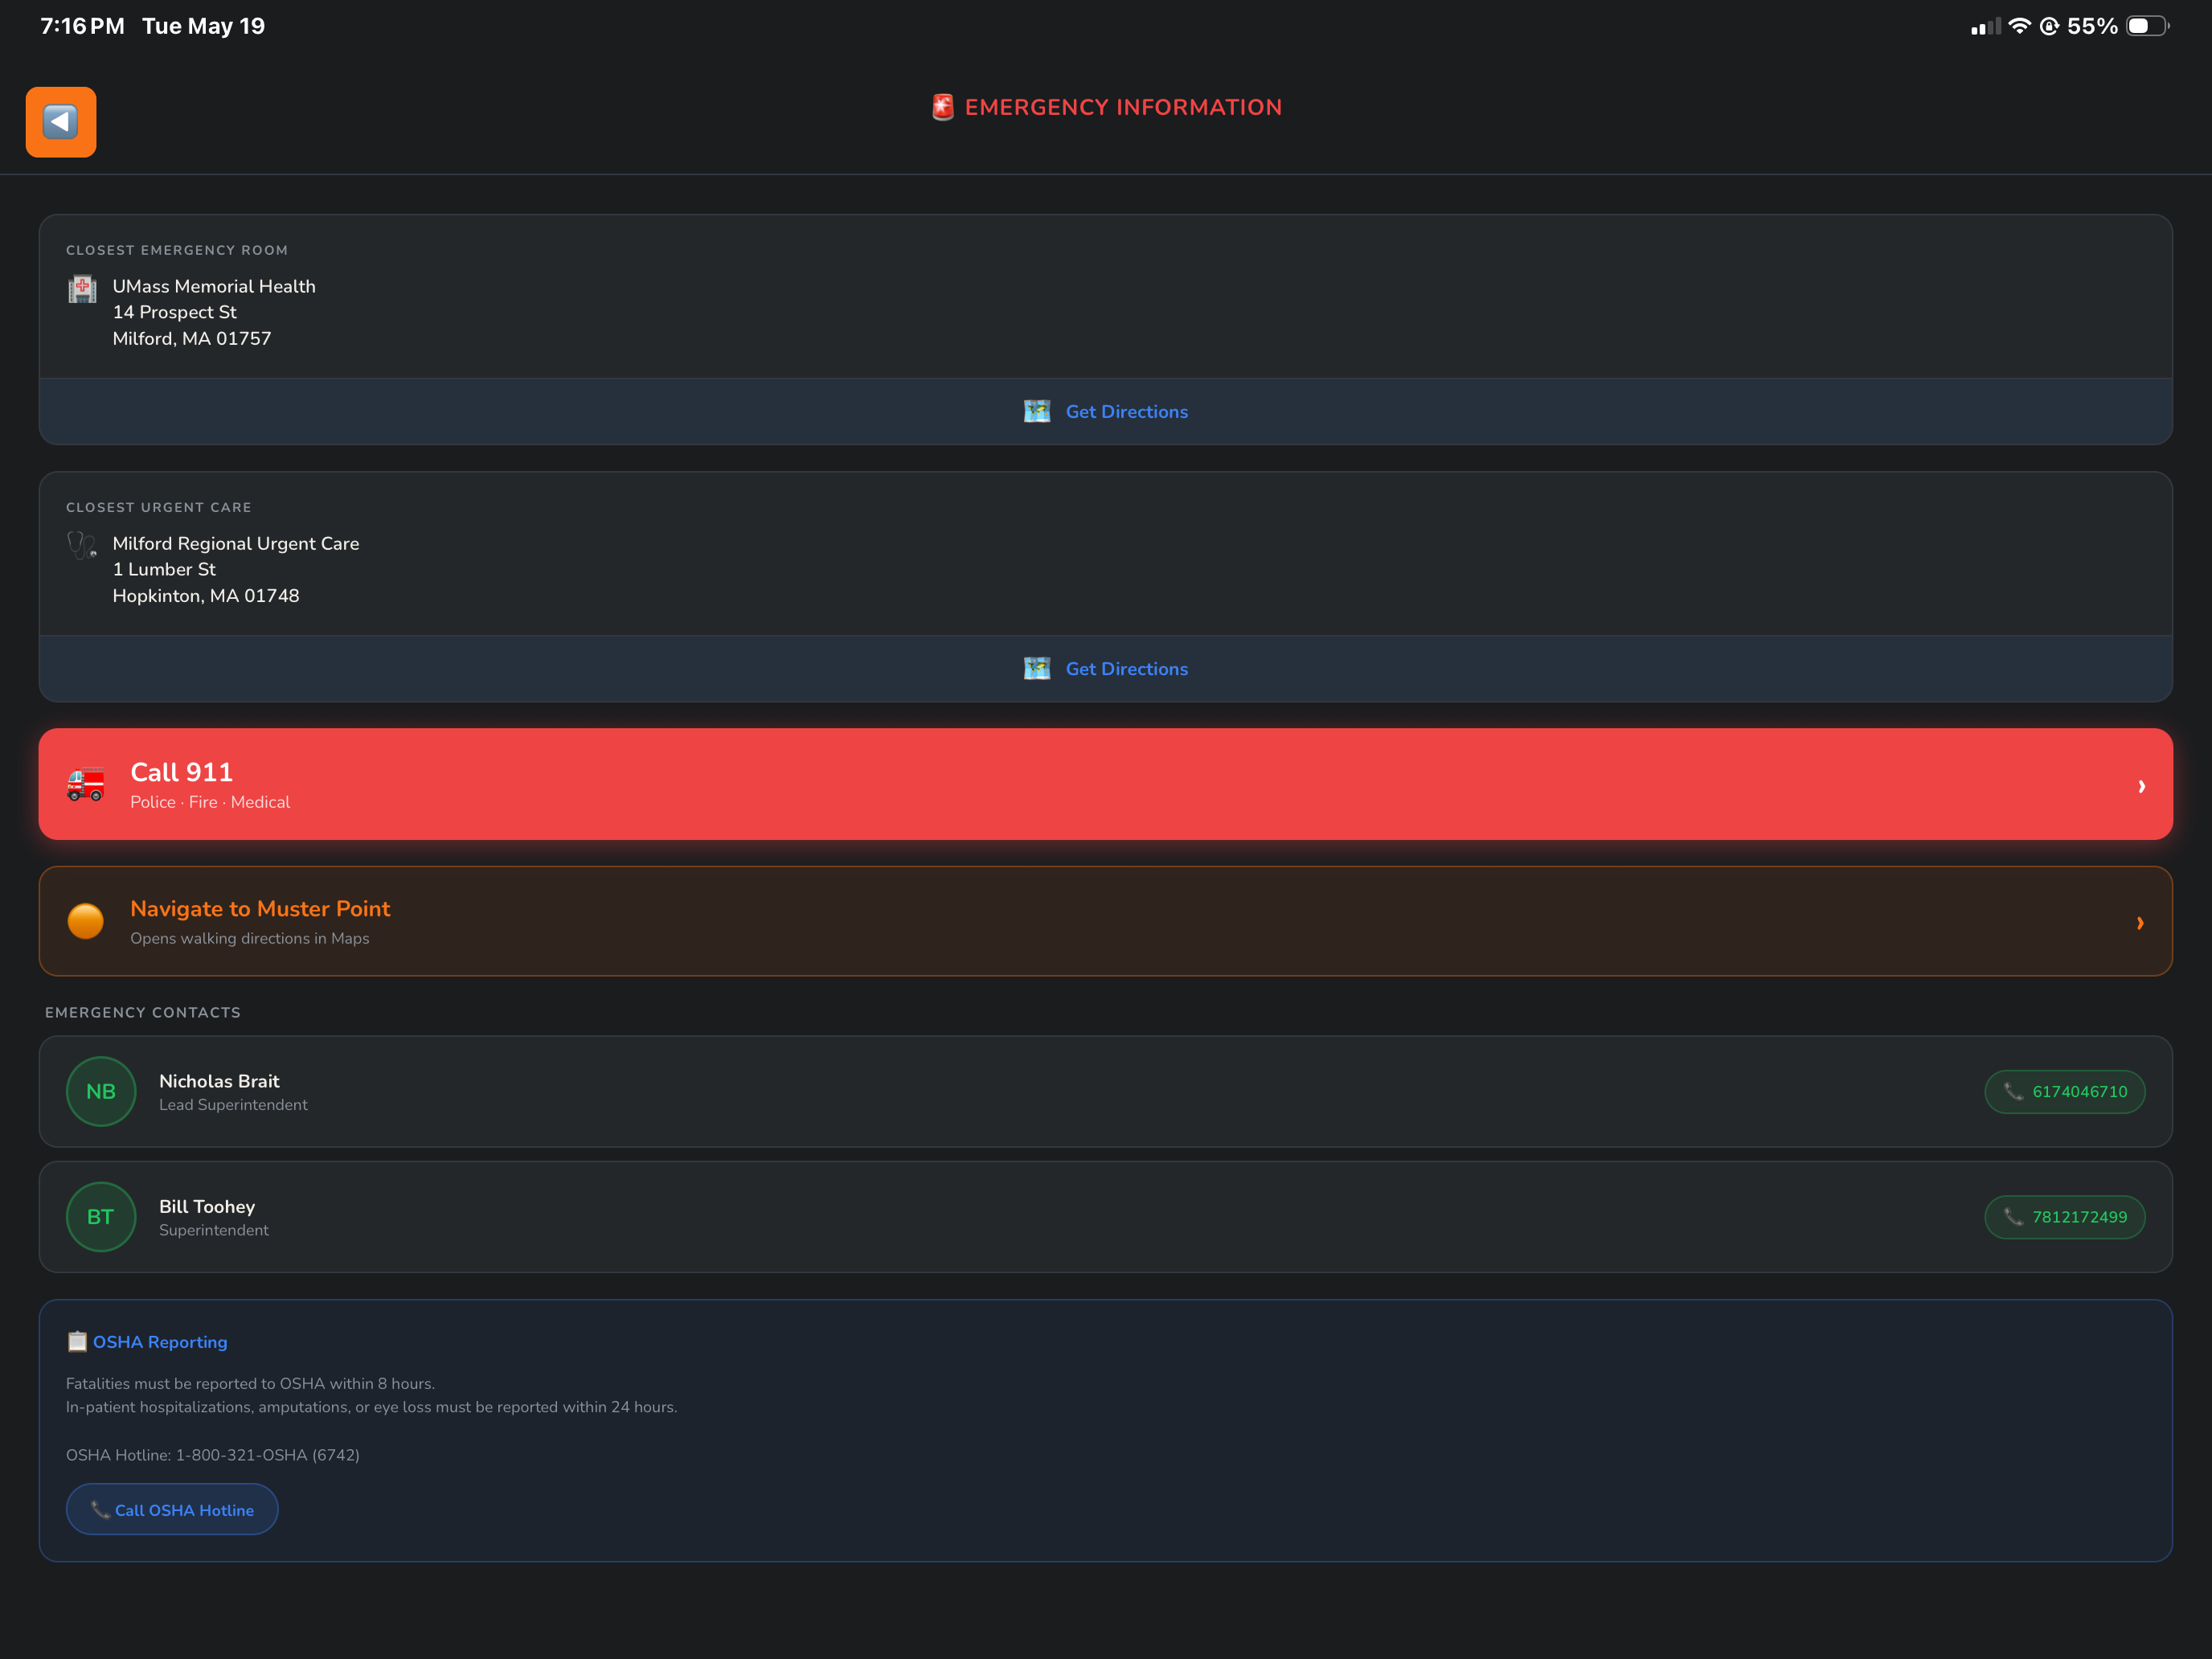
Task: Click the CLOSEST EMERGENCY ROOM label
Action: 177,250
